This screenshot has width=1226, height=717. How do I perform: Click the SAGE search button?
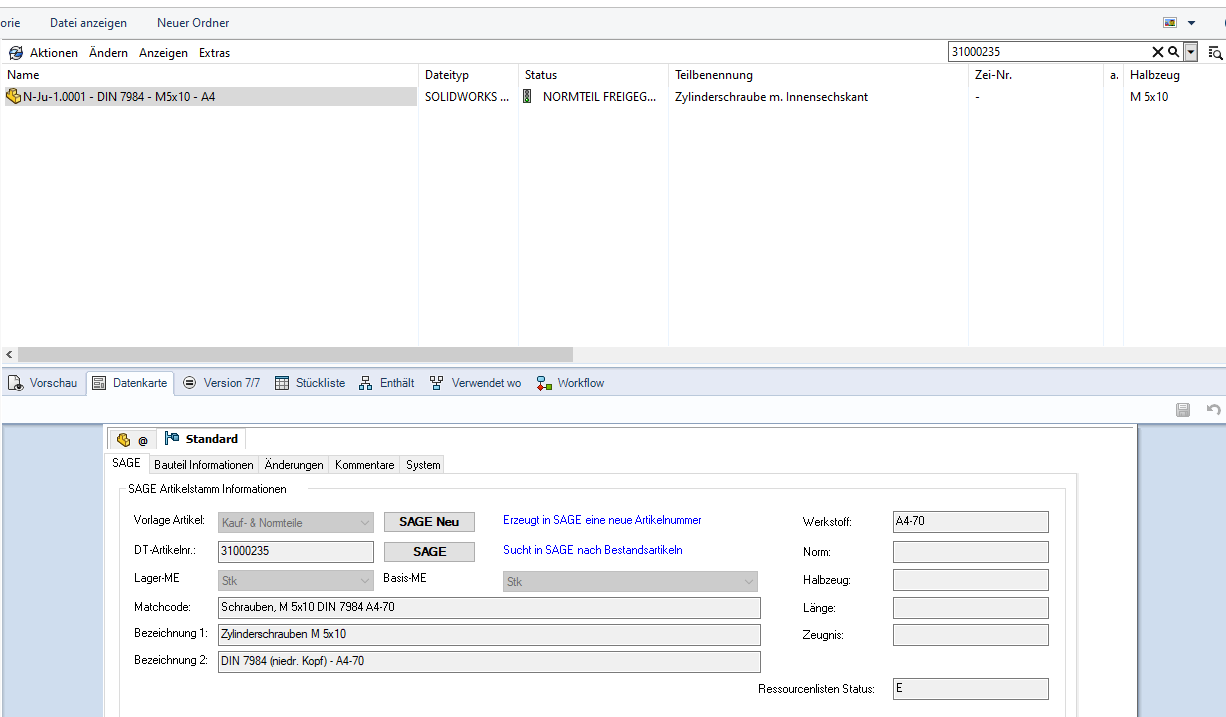click(429, 552)
